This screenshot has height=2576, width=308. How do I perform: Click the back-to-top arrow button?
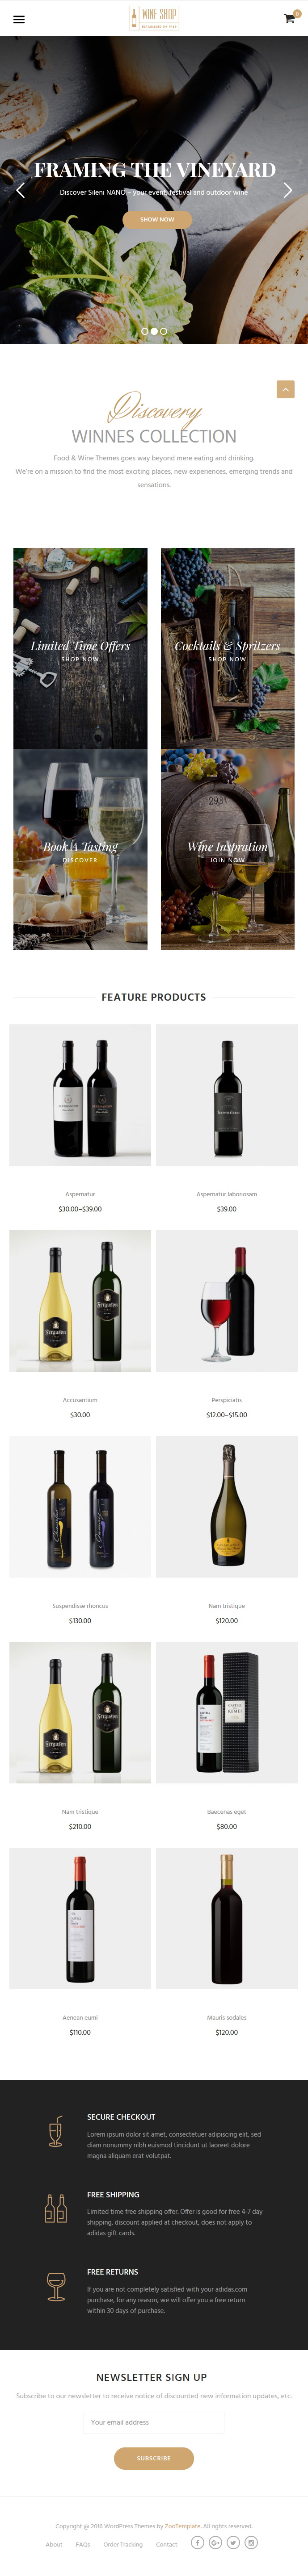click(x=285, y=389)
